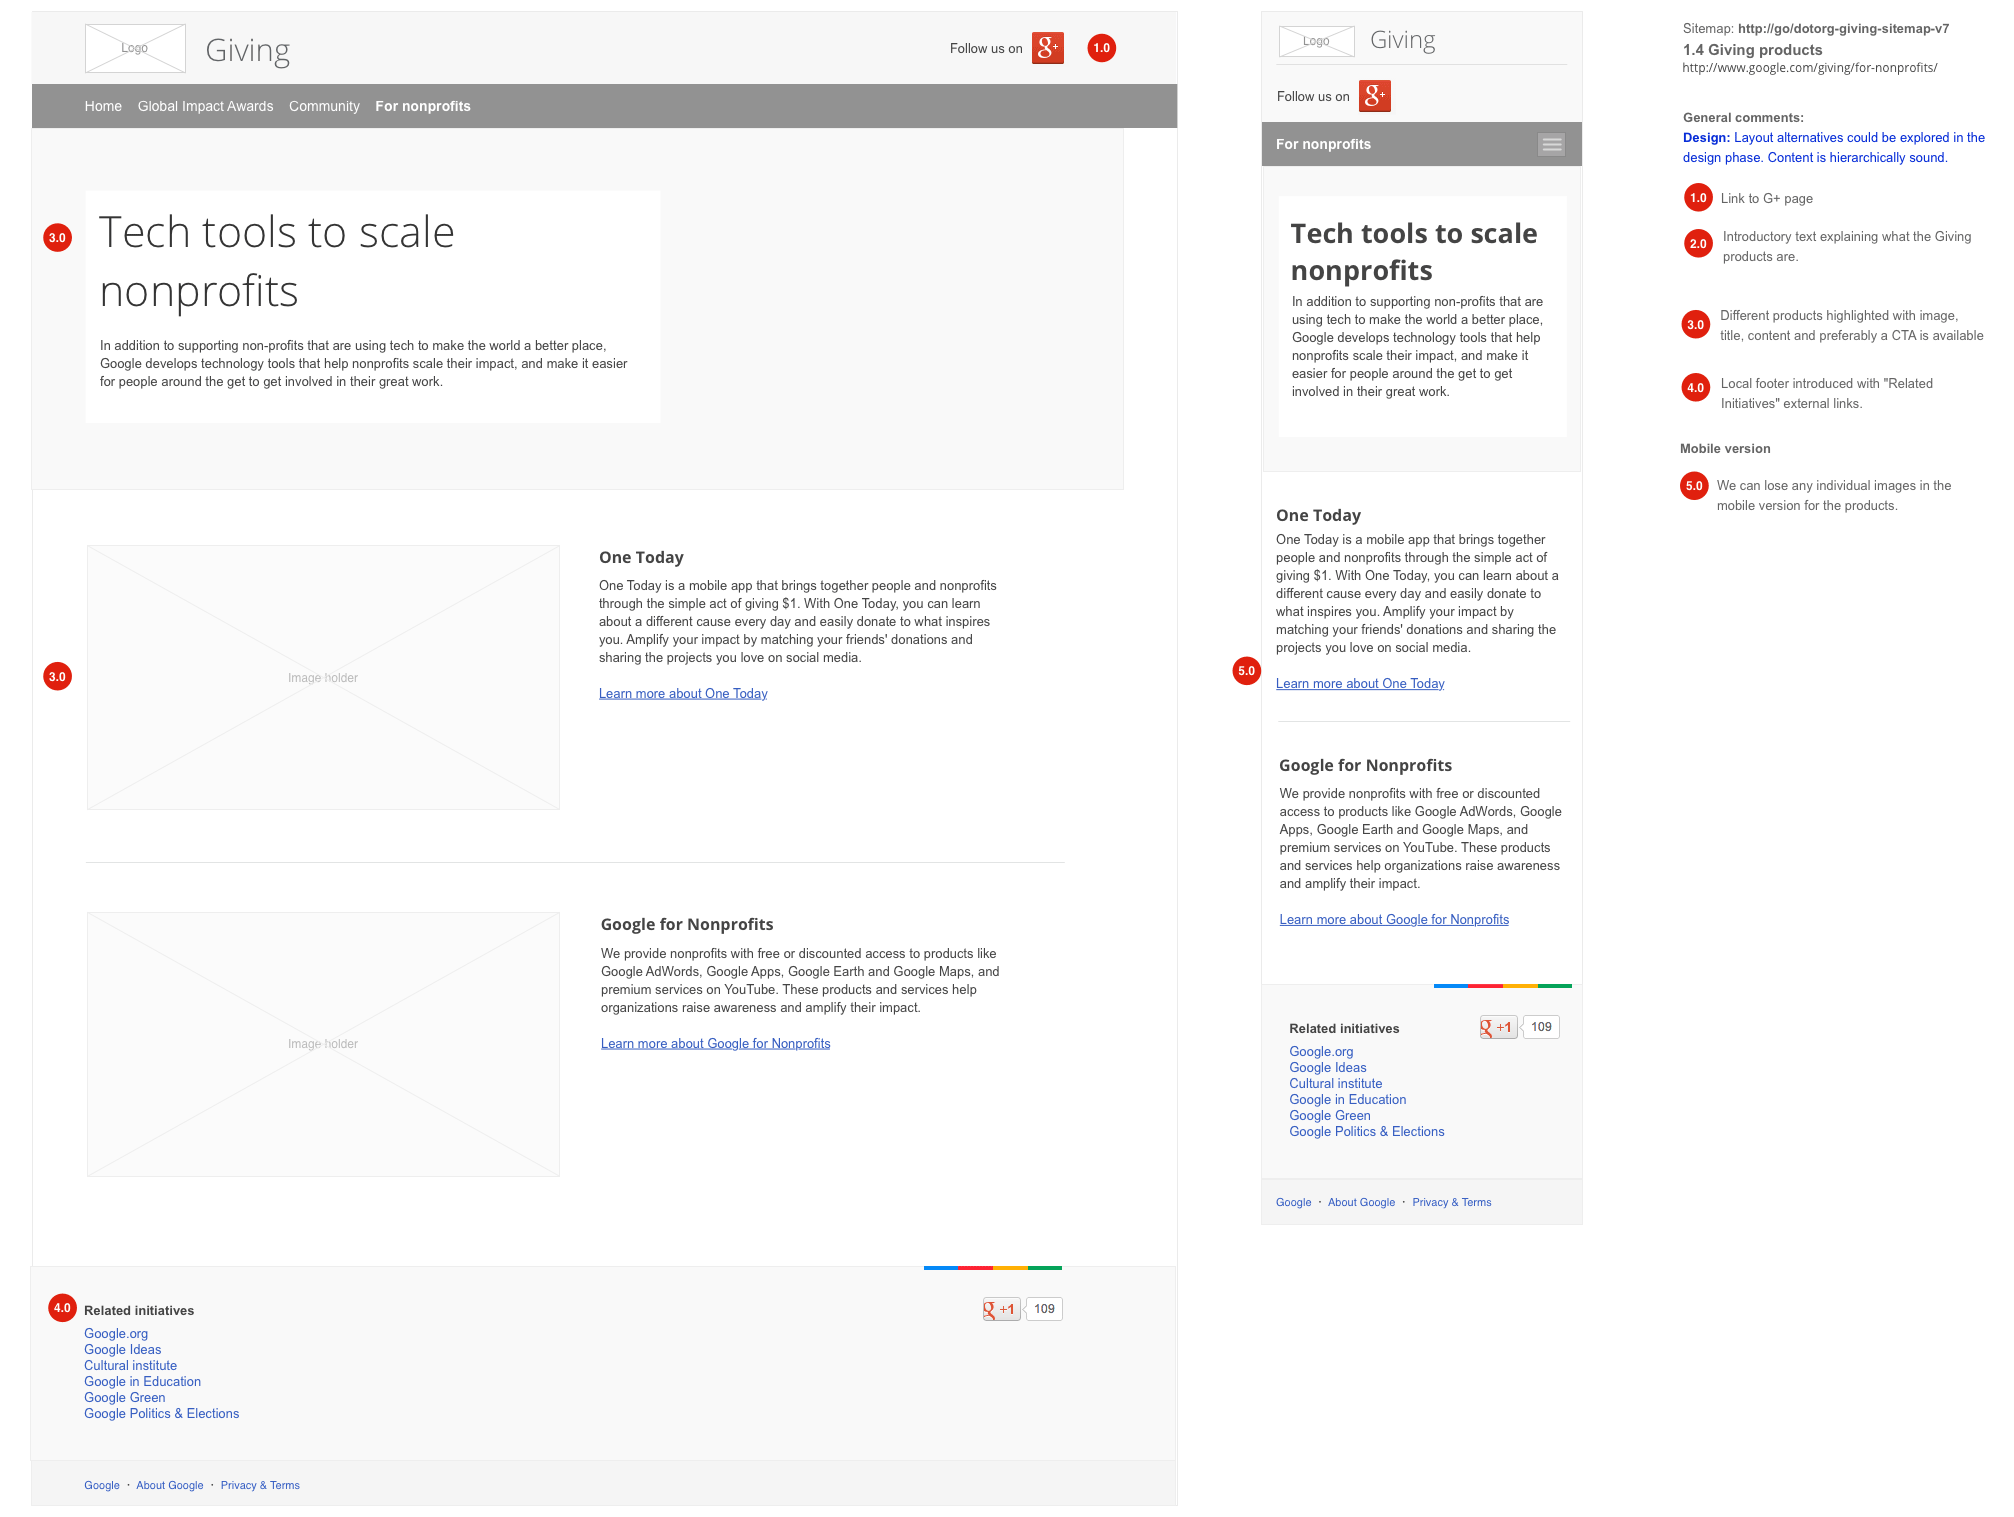Click the One Today image holder
The width and height of the screenshot is (2014, 1517).
[323, 677]
